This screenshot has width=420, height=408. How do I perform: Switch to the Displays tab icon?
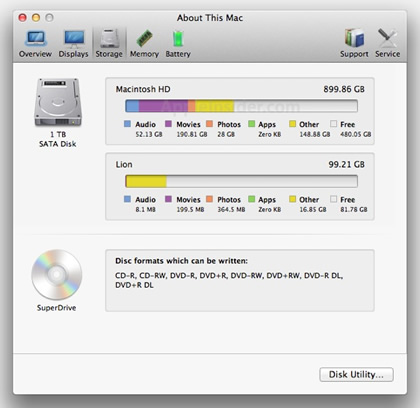74,39
